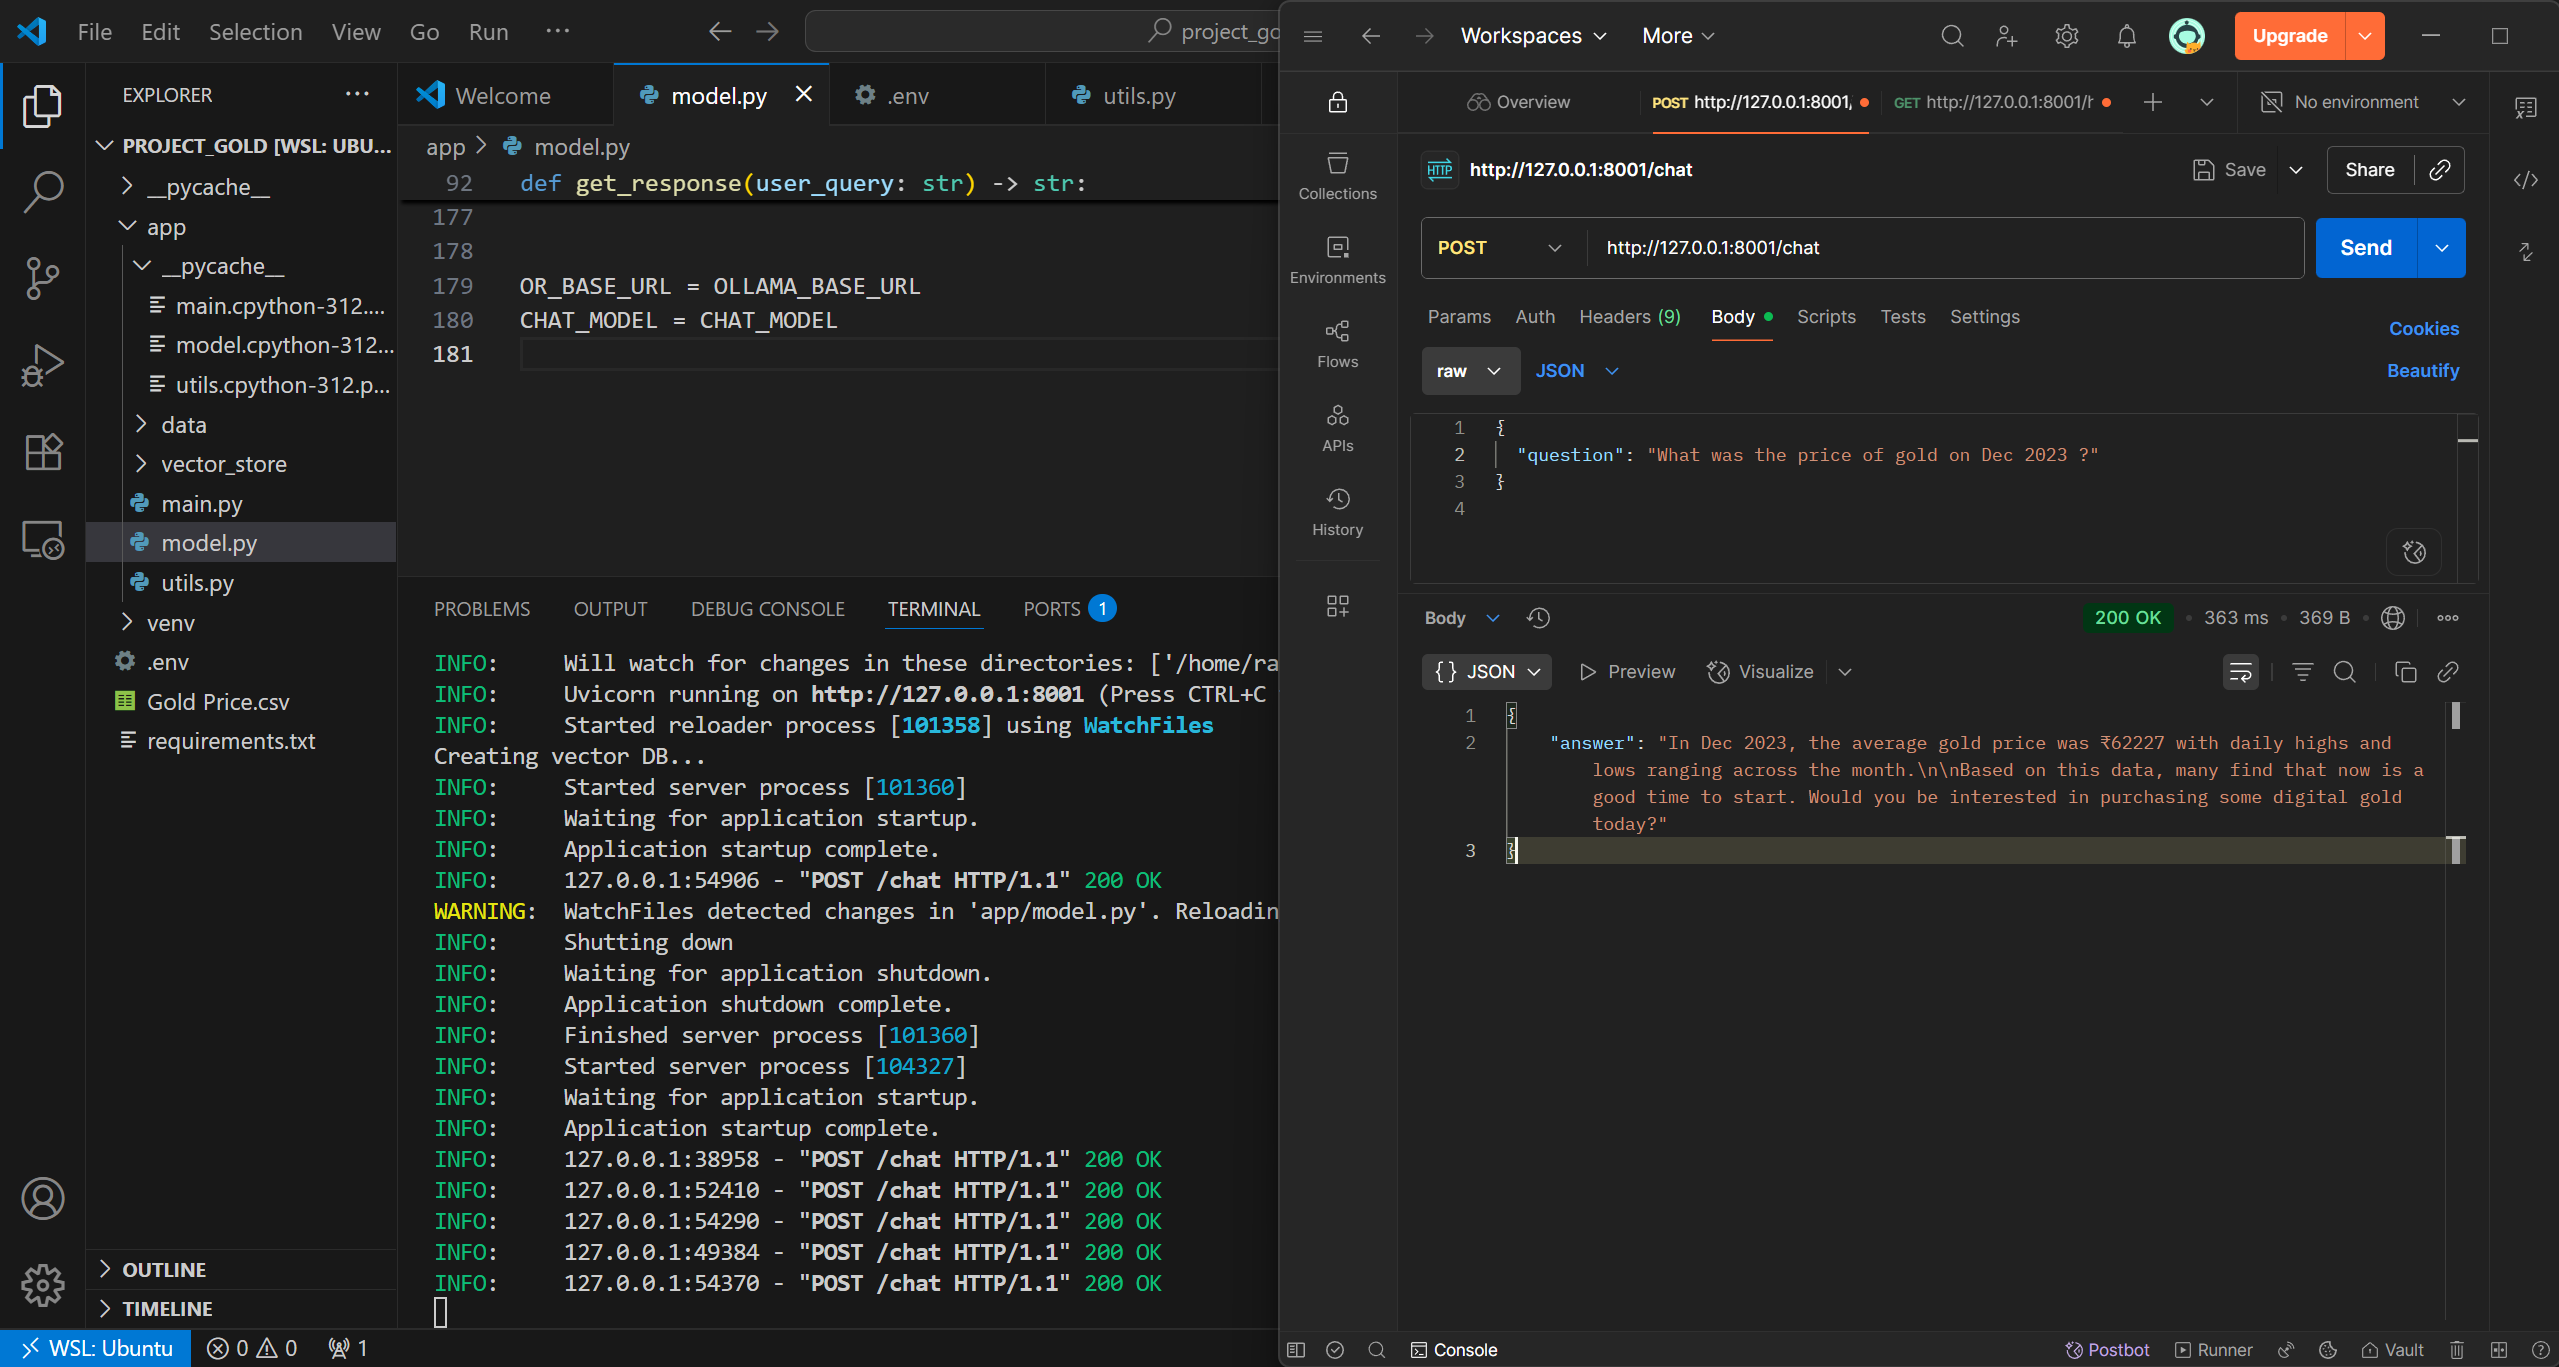This screenshot has width=2559, height=1367.
Task: Click the blue Send button
Action: (2365, 248)
